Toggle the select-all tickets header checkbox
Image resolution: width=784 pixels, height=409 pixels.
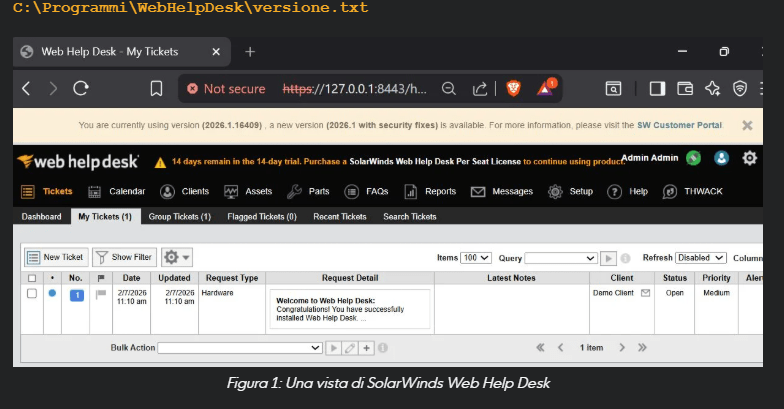[32, 277]
